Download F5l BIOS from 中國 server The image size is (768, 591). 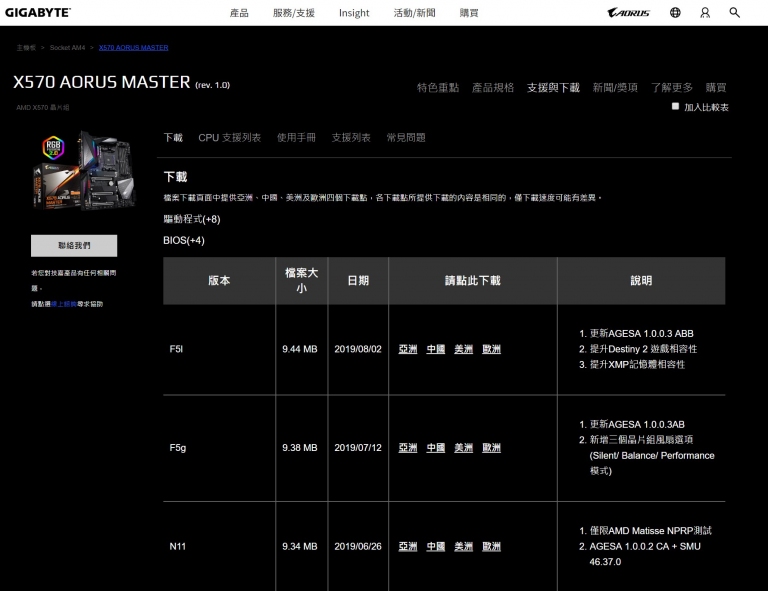click(x=435, y=349)
